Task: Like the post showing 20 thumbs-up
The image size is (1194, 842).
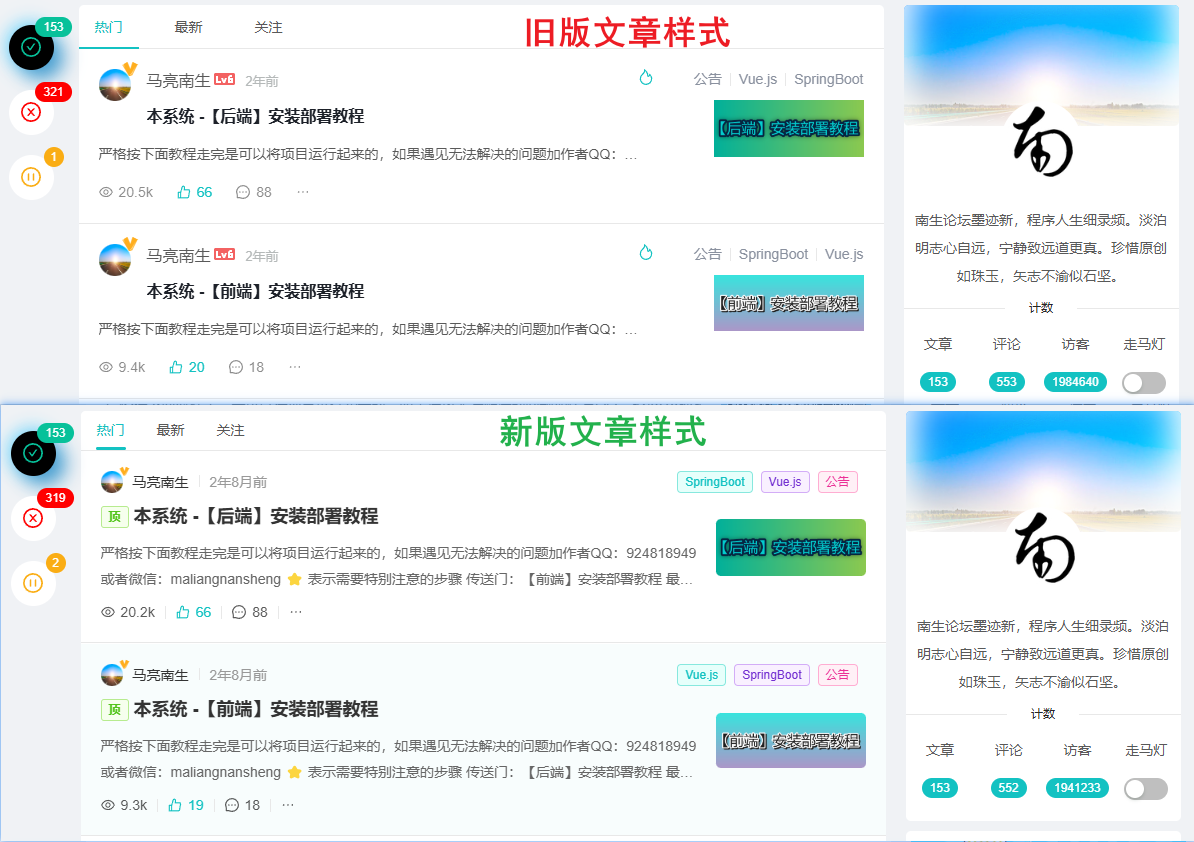Action: 176,367
